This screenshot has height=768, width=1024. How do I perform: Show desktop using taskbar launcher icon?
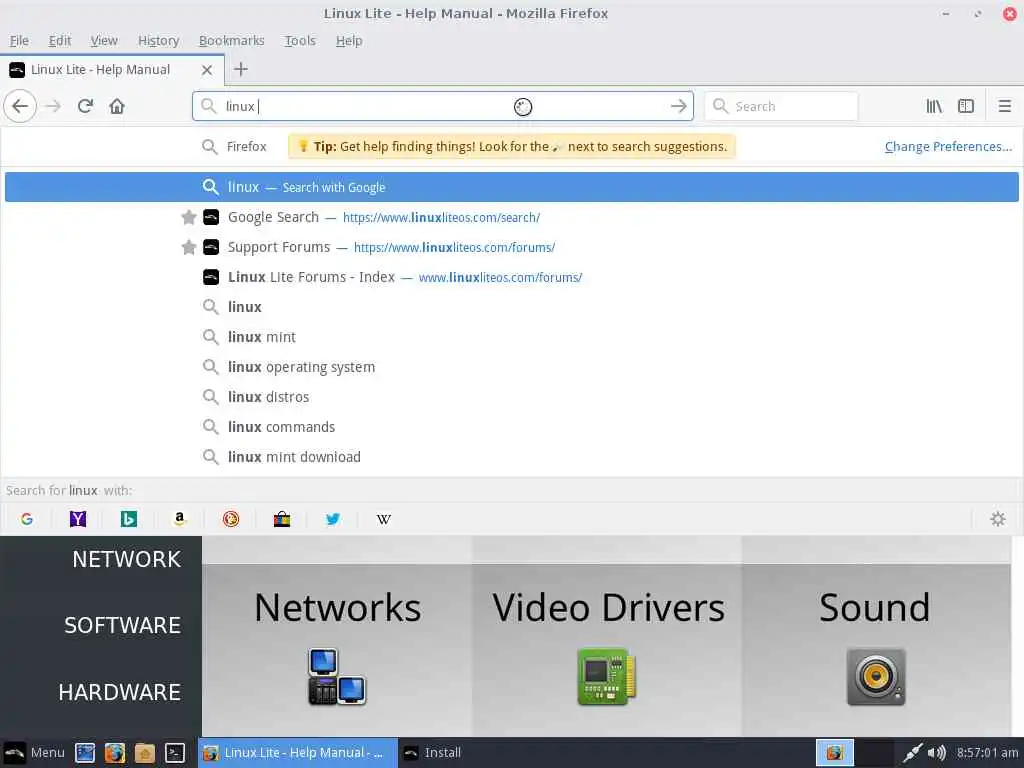tap(85, 753)
